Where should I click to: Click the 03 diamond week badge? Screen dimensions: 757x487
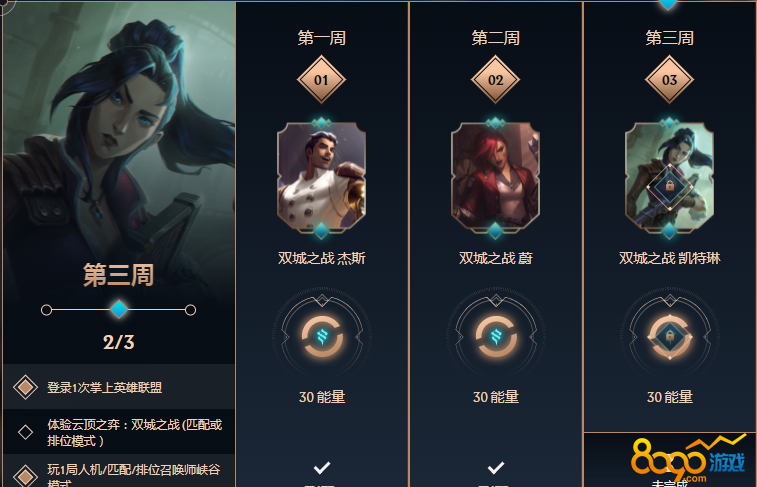coord(669,80)
